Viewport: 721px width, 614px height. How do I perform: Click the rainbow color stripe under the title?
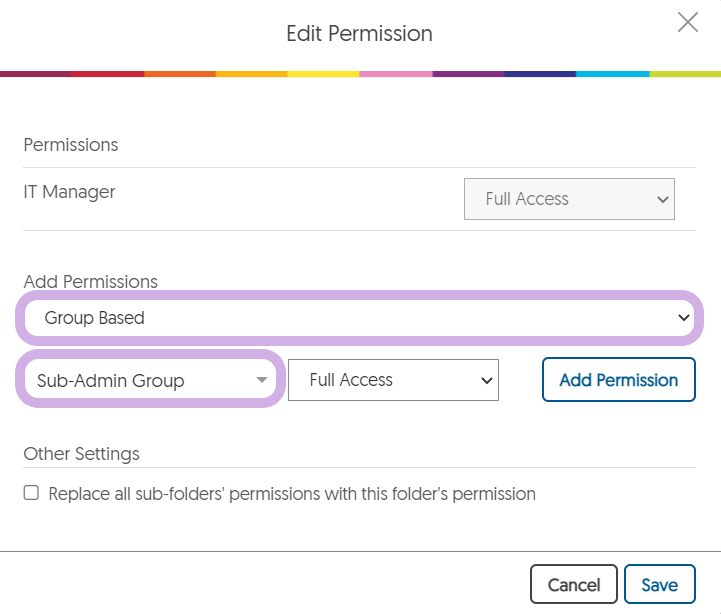click(360, 74)
